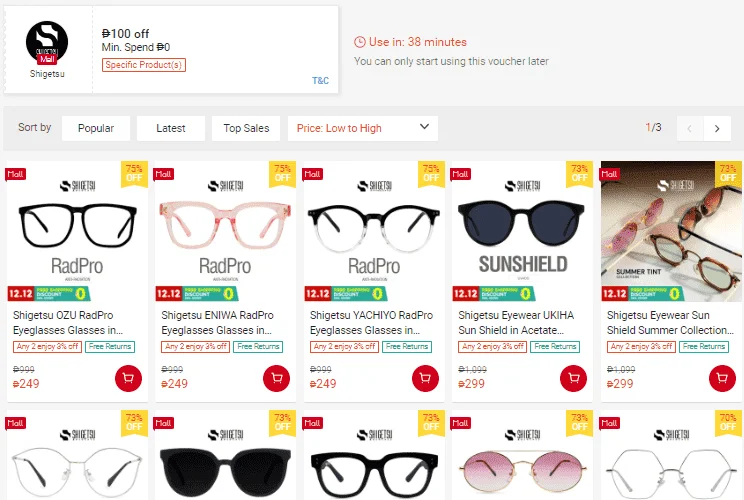Click ₱249 price of OZU RadPro
This screenshot has height=500, width=744.
click(x=26, y=384)
